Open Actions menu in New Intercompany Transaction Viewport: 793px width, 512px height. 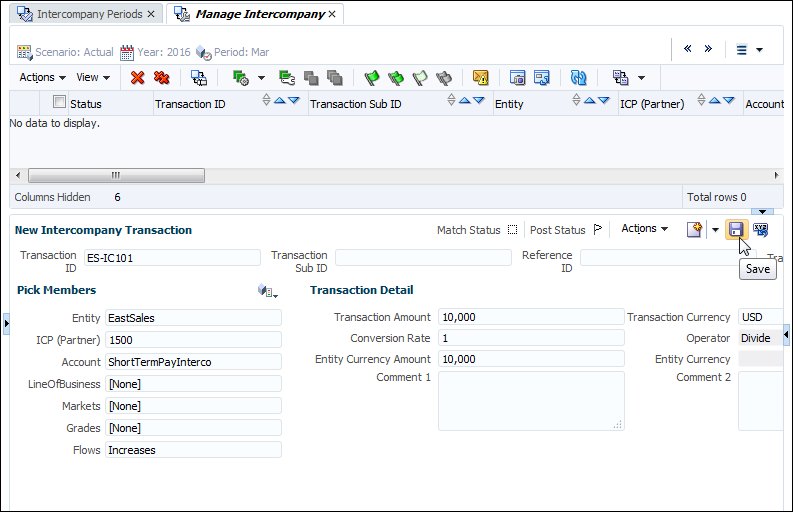click(x=644, y=229)
